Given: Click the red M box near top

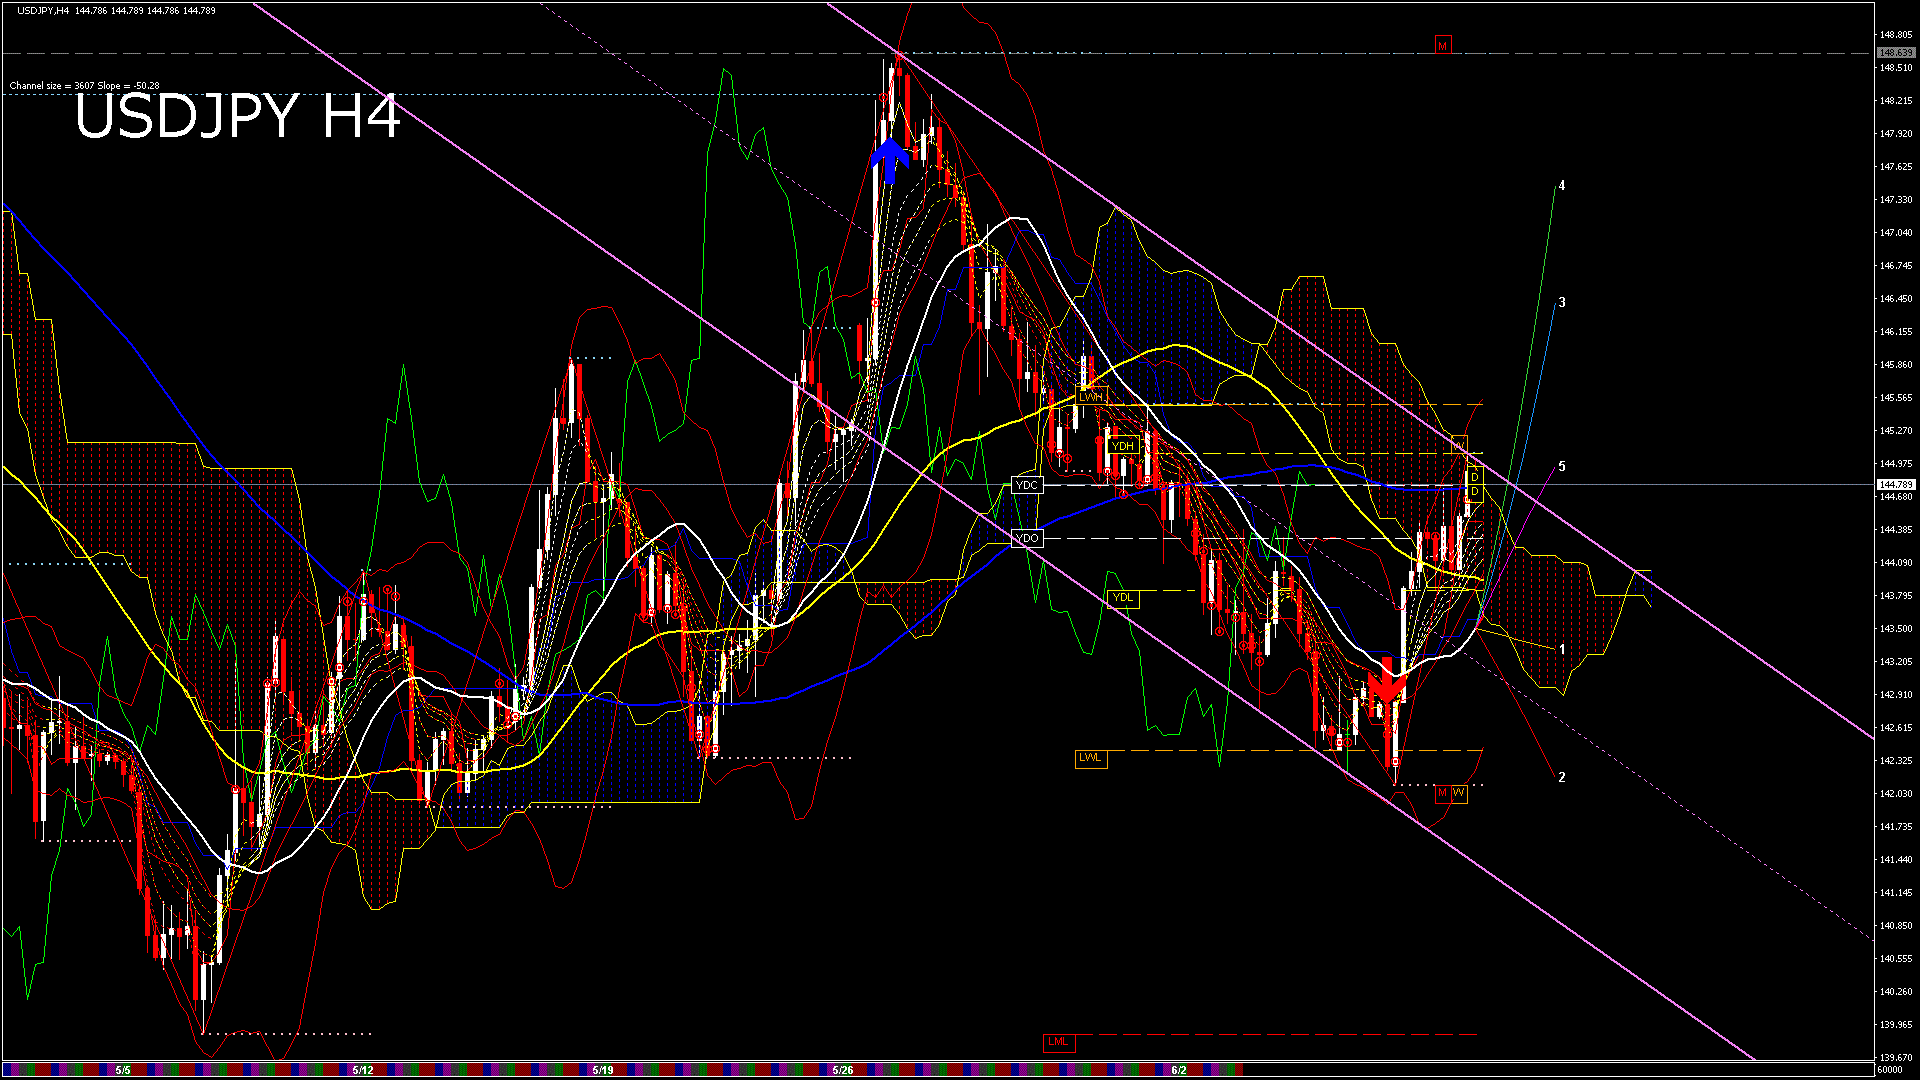Looking at the screenshot, I should tap(1442, 46).
